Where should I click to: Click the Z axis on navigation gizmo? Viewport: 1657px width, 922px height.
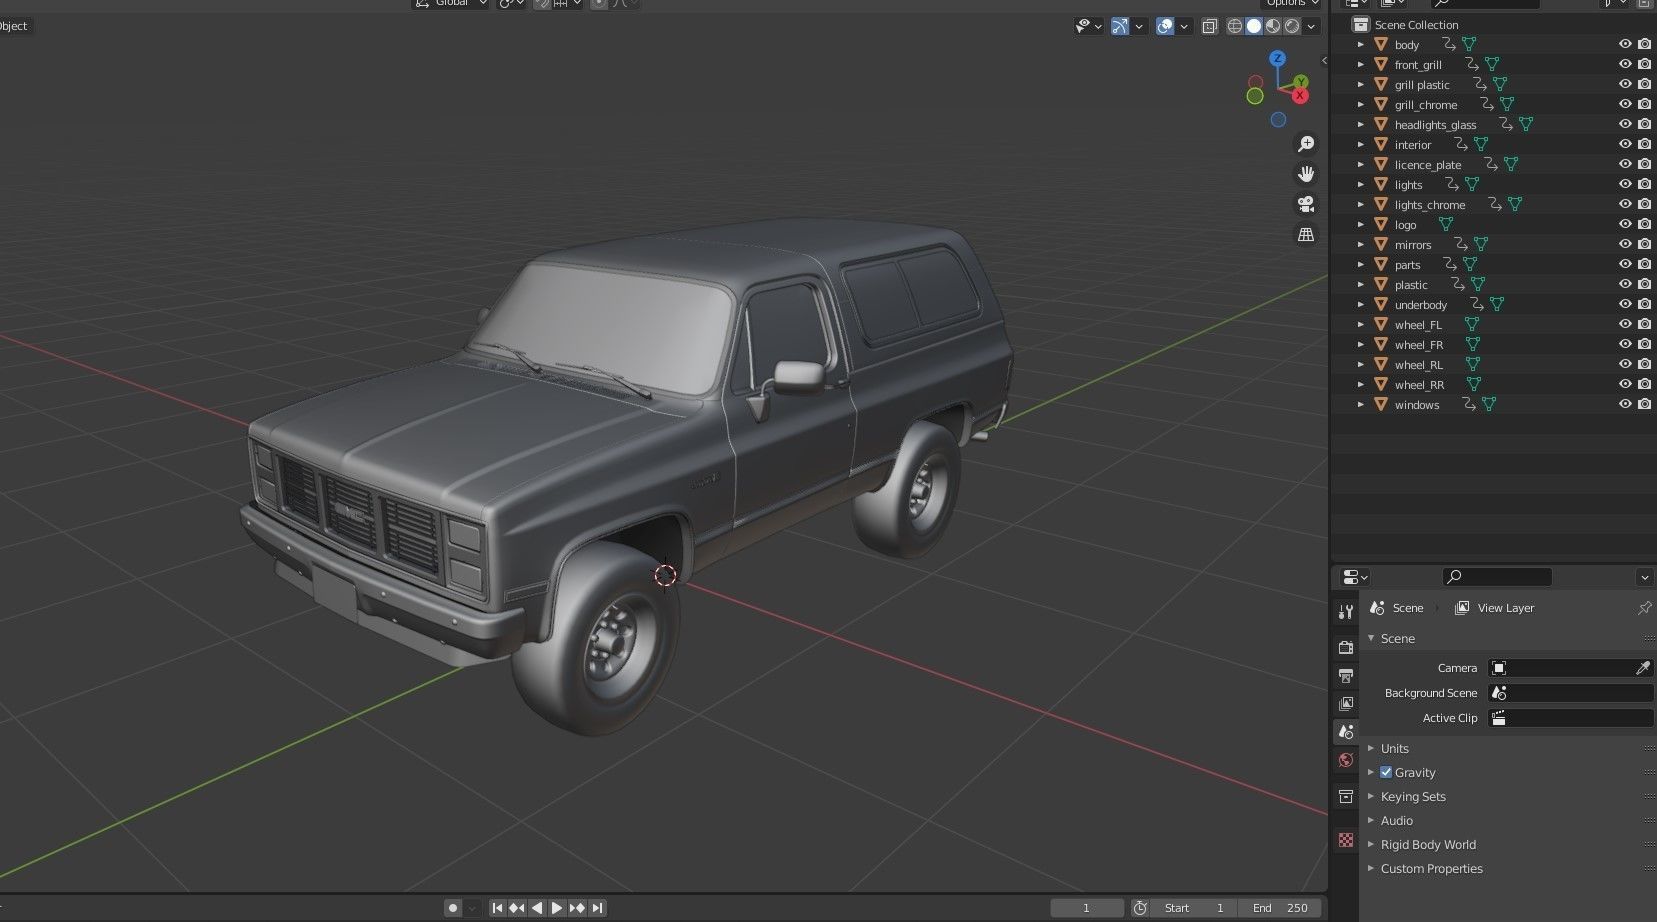pos(1277,59)
